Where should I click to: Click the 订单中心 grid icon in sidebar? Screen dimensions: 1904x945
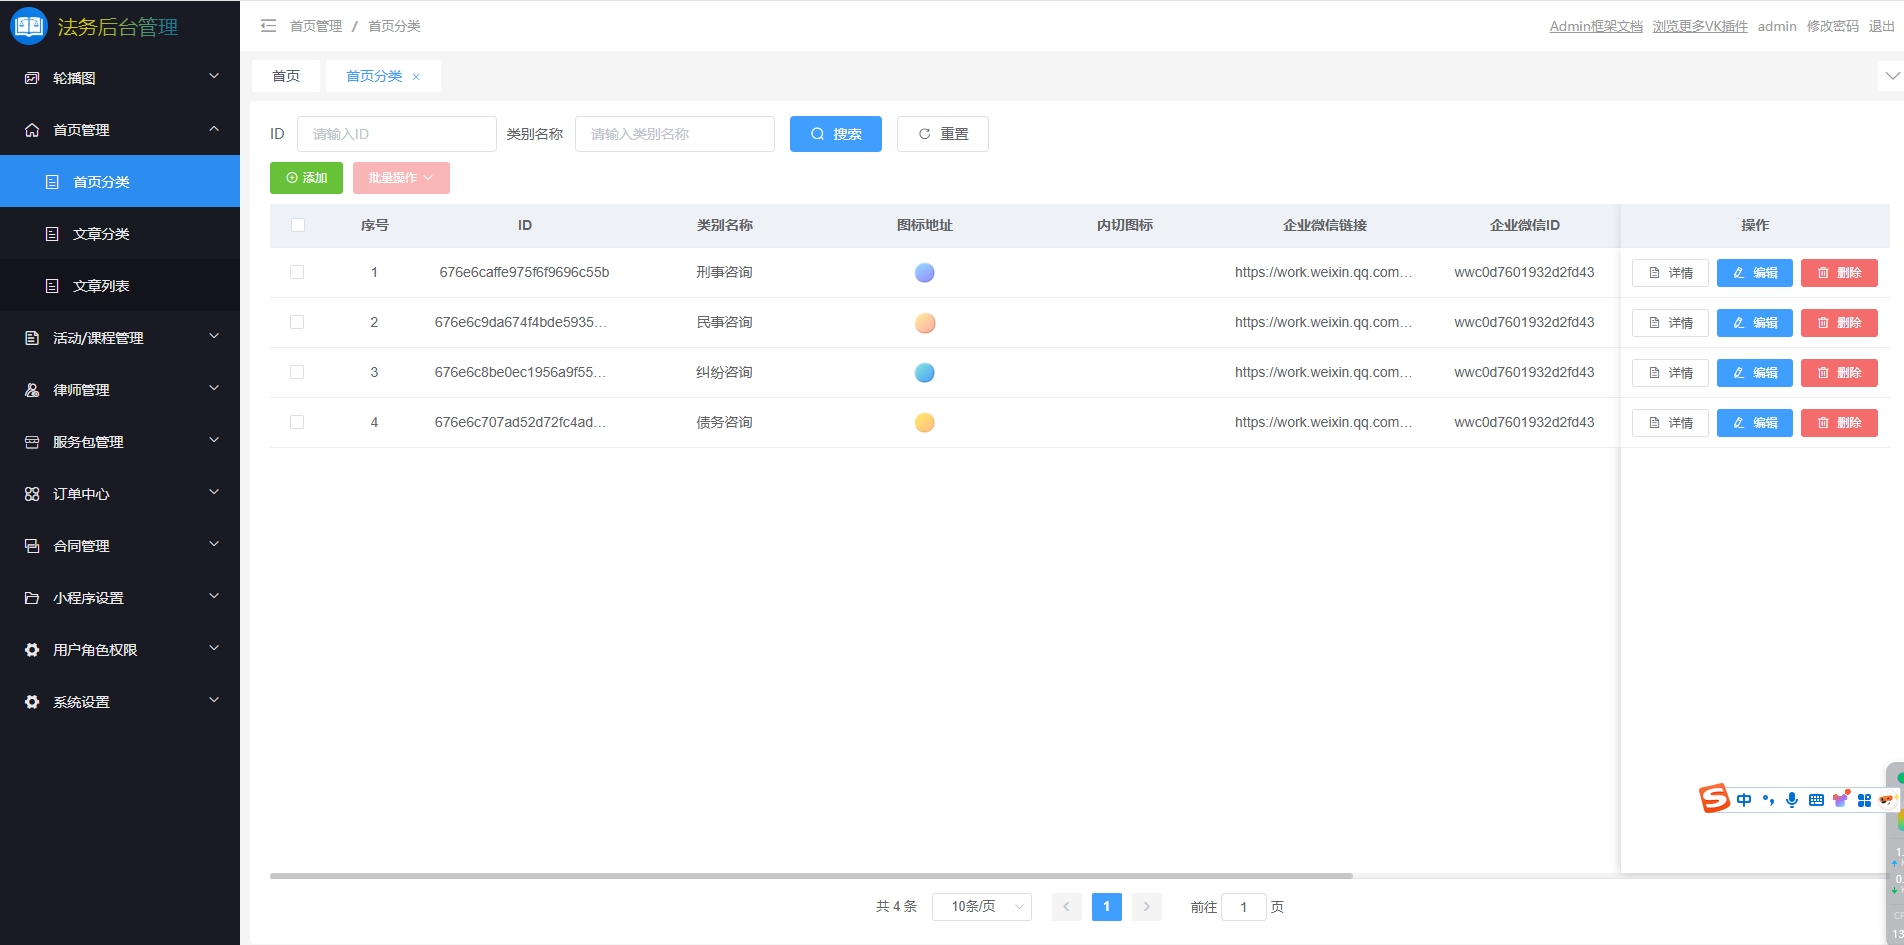click(x=32, y=494)
